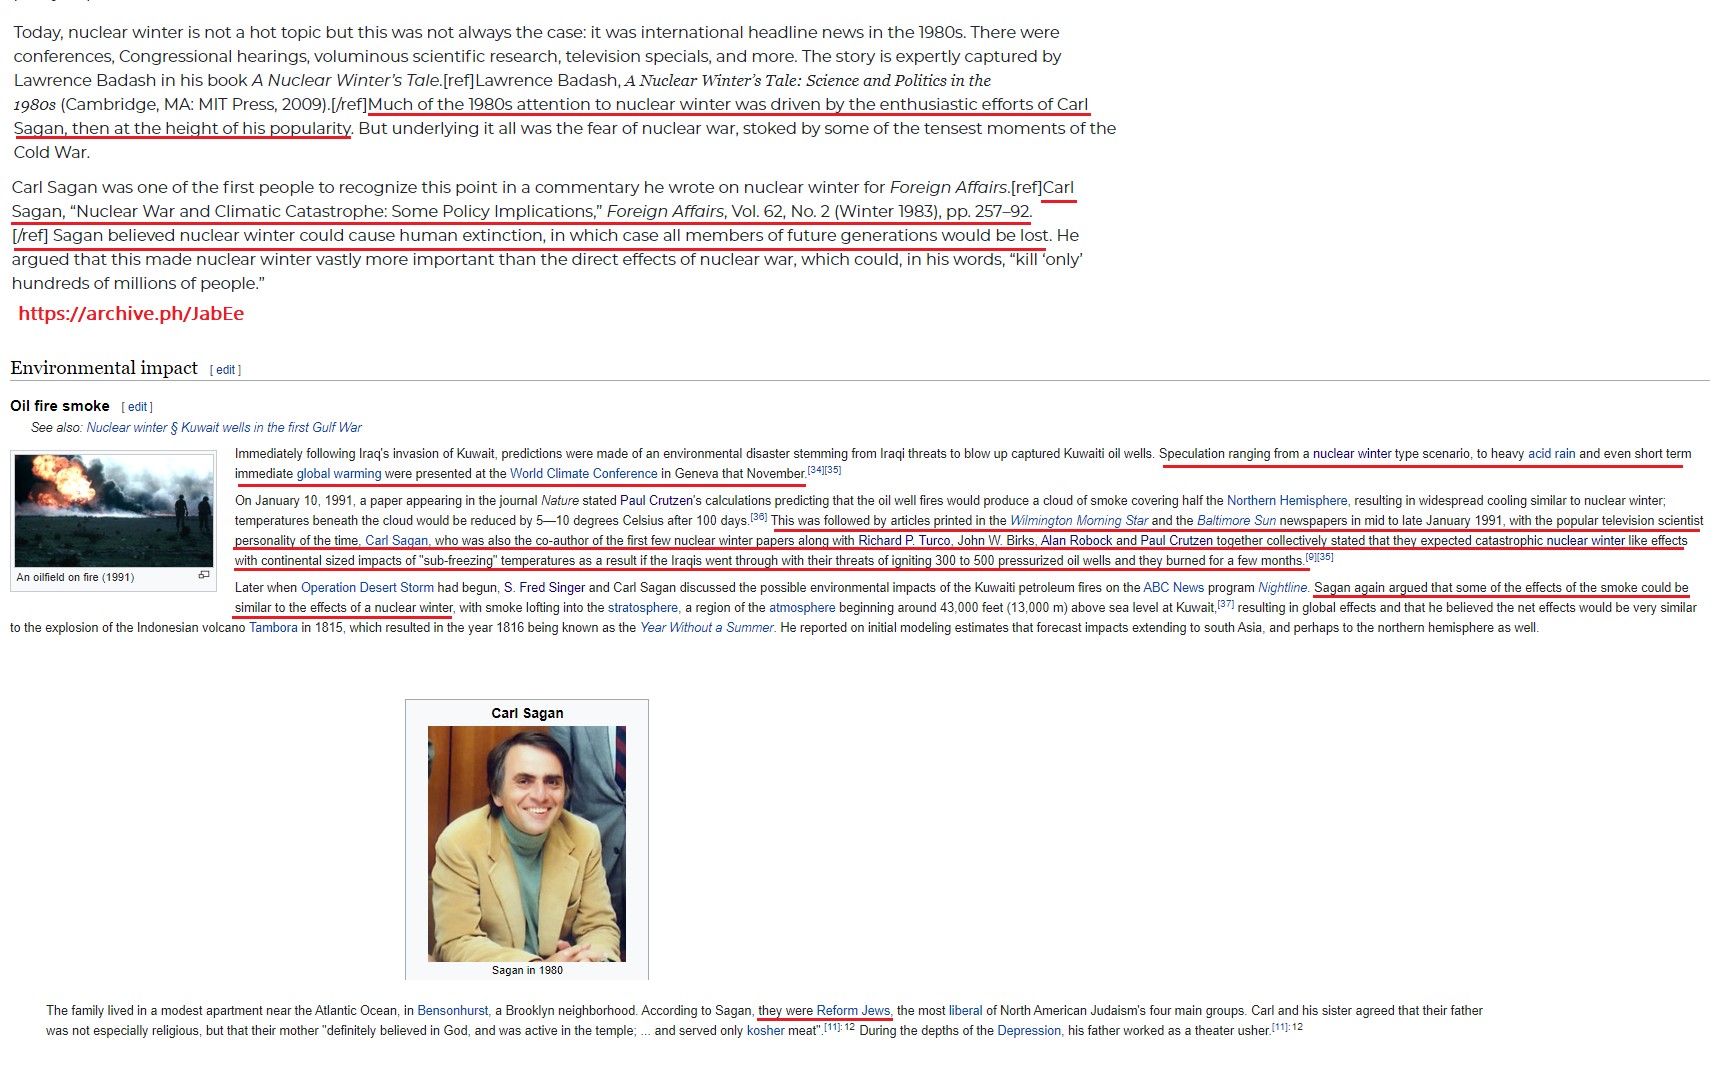Open the Northern Hemisphere link

1287,501
